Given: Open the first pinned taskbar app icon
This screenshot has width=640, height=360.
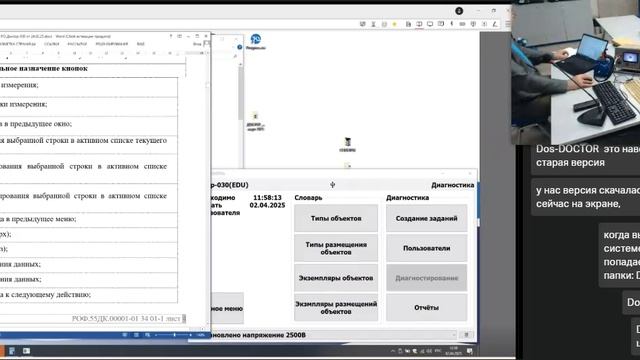Looking at the screenshot, I should [12, 351].
